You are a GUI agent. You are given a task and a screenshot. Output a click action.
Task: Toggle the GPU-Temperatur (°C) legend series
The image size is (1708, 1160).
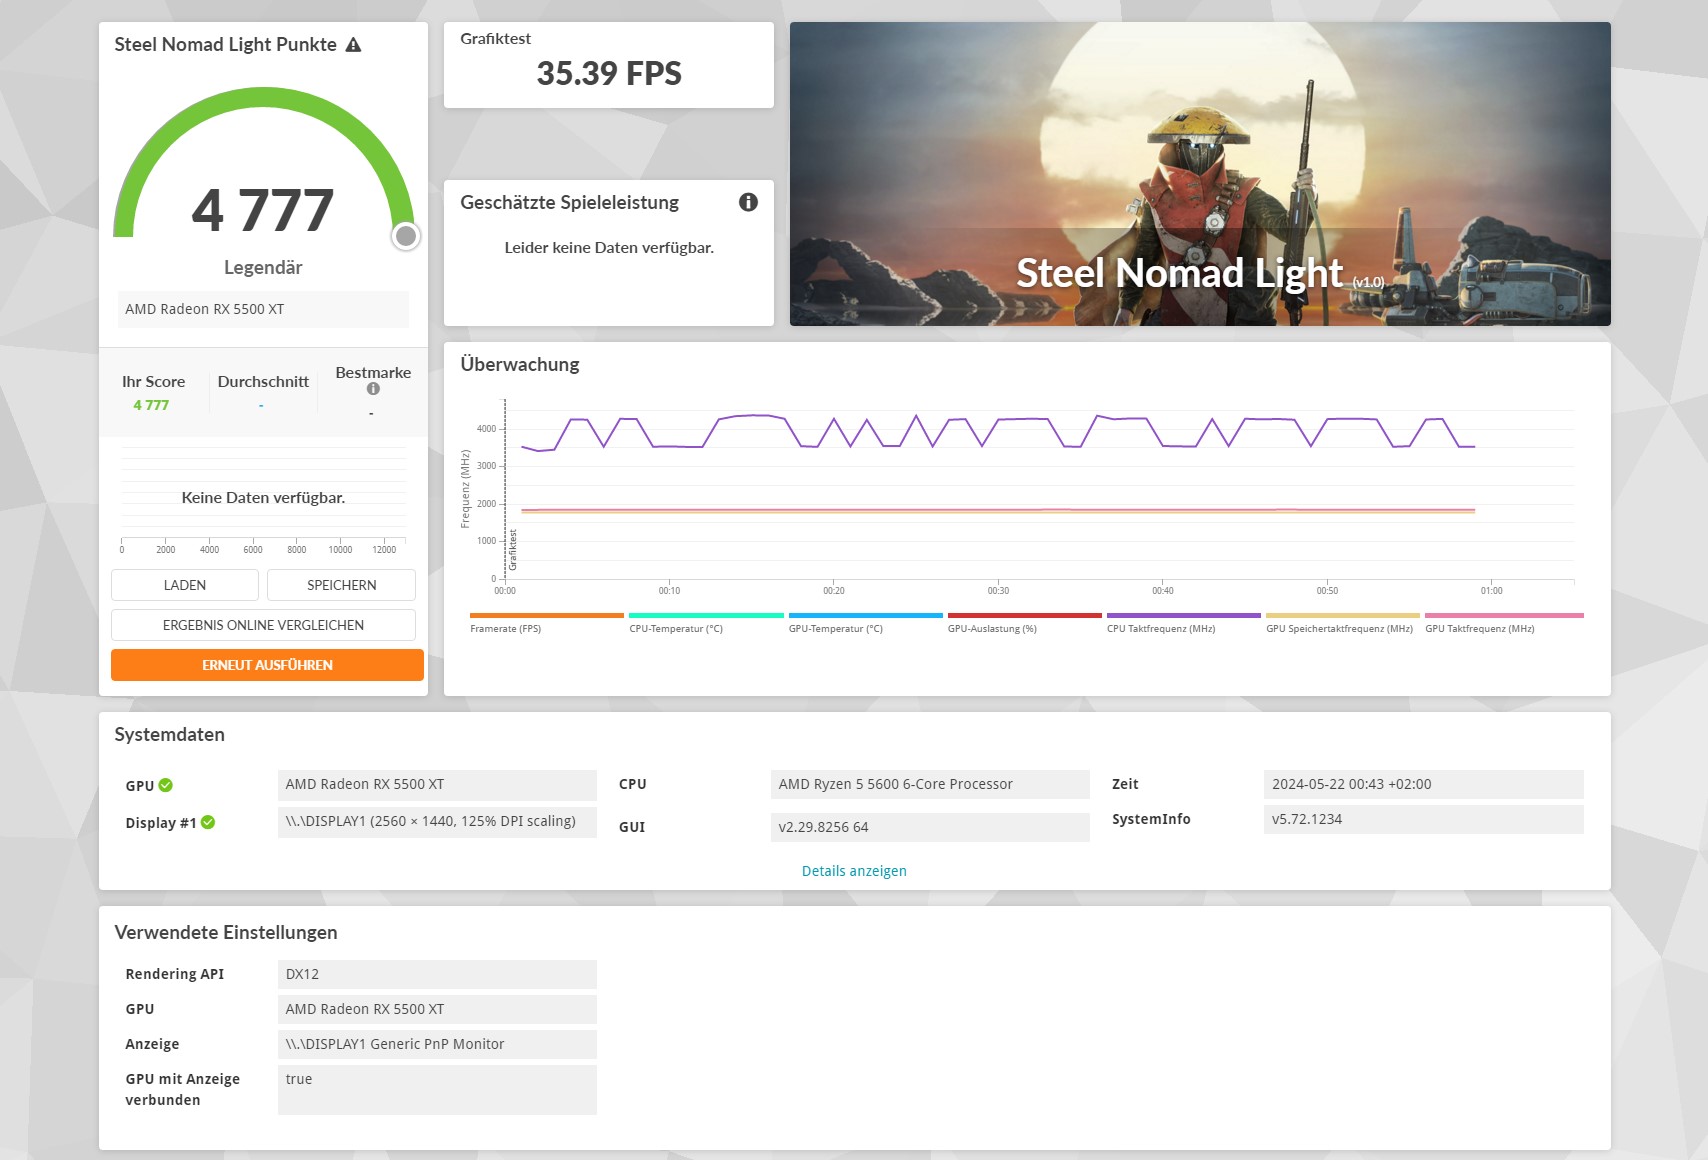tap(865, 622)
